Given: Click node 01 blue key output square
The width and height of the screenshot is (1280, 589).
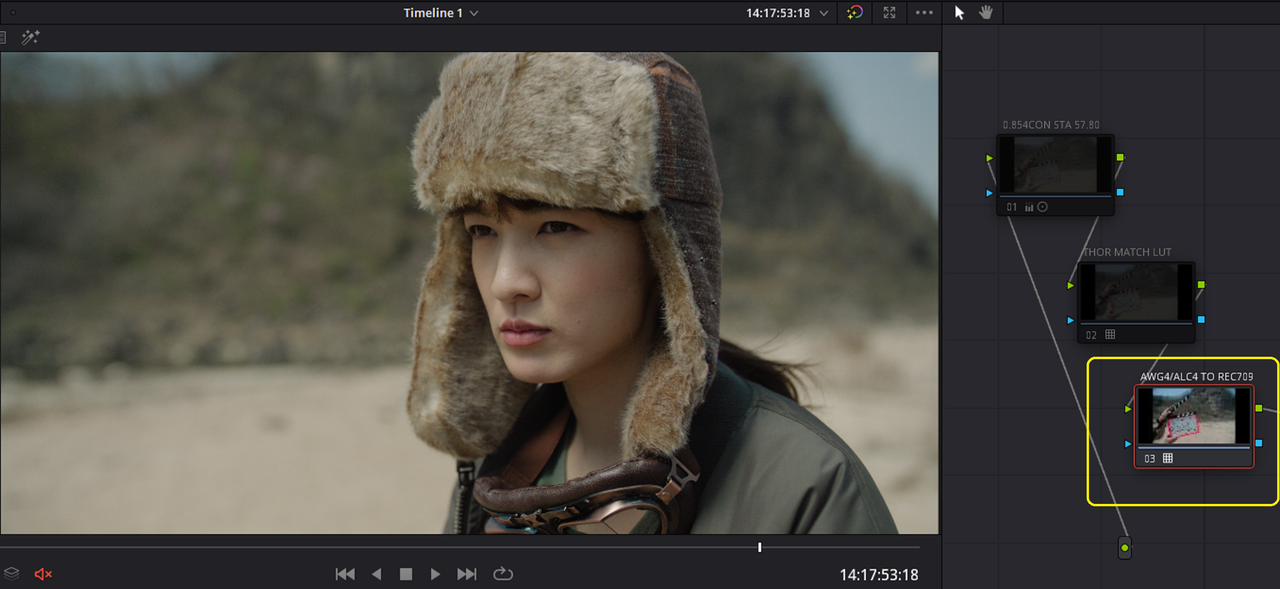Looking at the screenshot, I should point(1120,192).
